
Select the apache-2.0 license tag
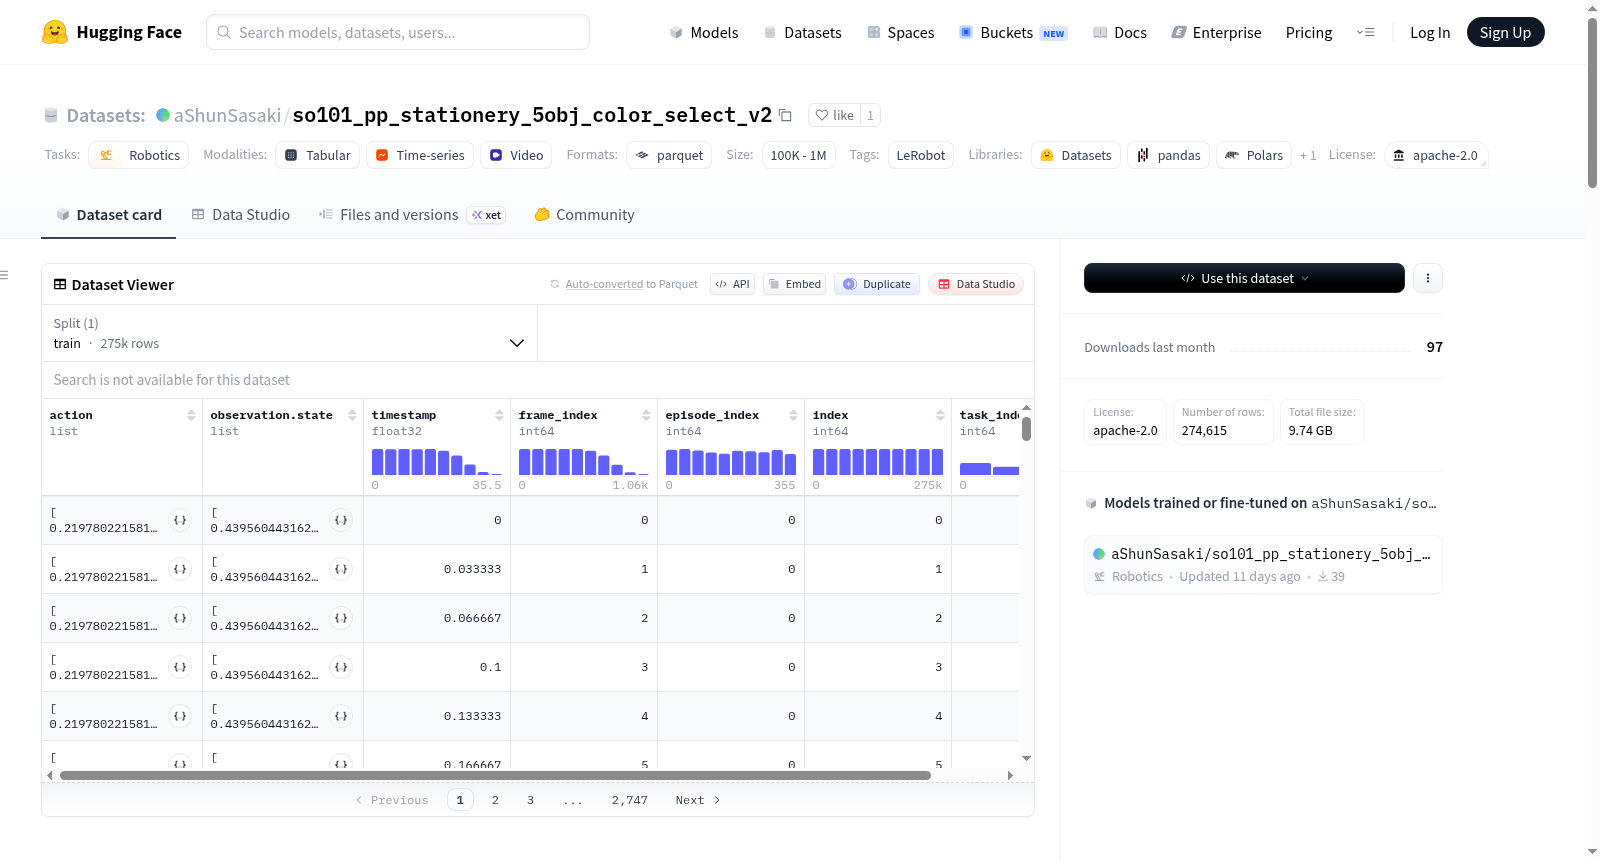coord(1436,155)
